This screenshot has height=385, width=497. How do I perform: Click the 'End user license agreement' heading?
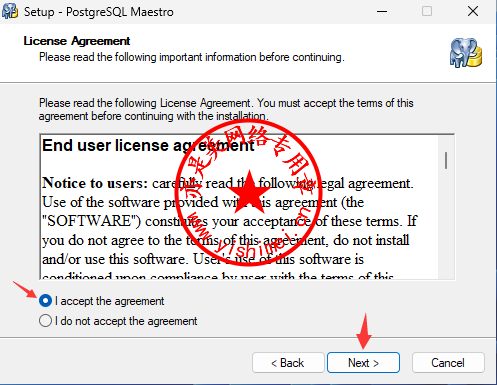pos(148,146)
